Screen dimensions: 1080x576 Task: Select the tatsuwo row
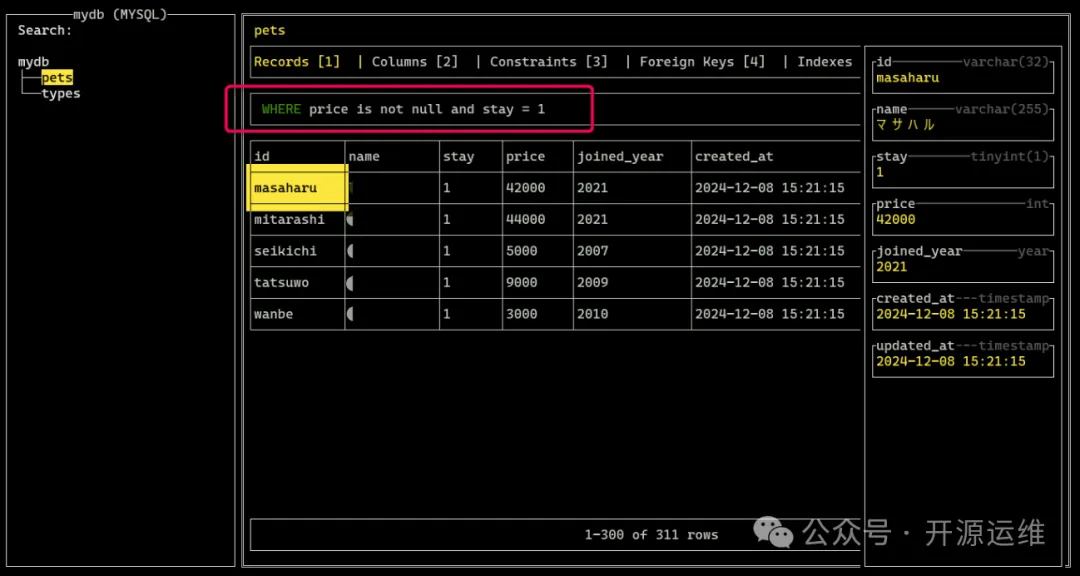click(281, 283)
